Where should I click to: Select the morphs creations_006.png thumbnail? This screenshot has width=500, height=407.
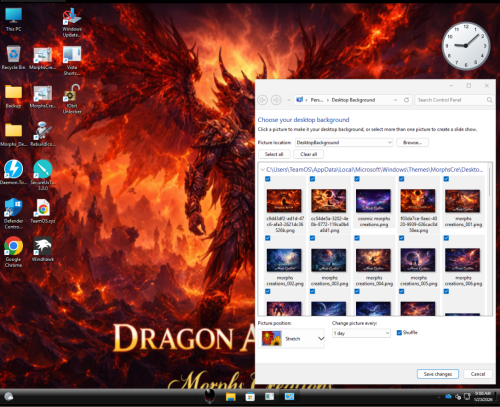tap(463, 260)
